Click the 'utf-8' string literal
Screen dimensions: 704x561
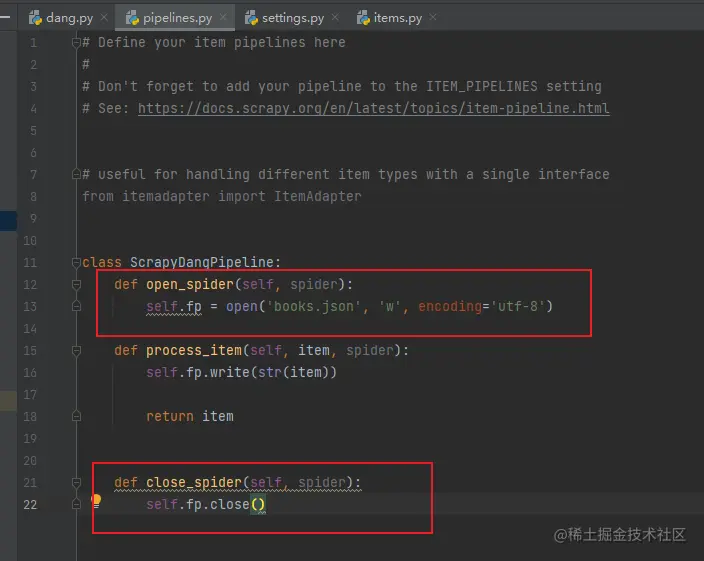(518, 306)
